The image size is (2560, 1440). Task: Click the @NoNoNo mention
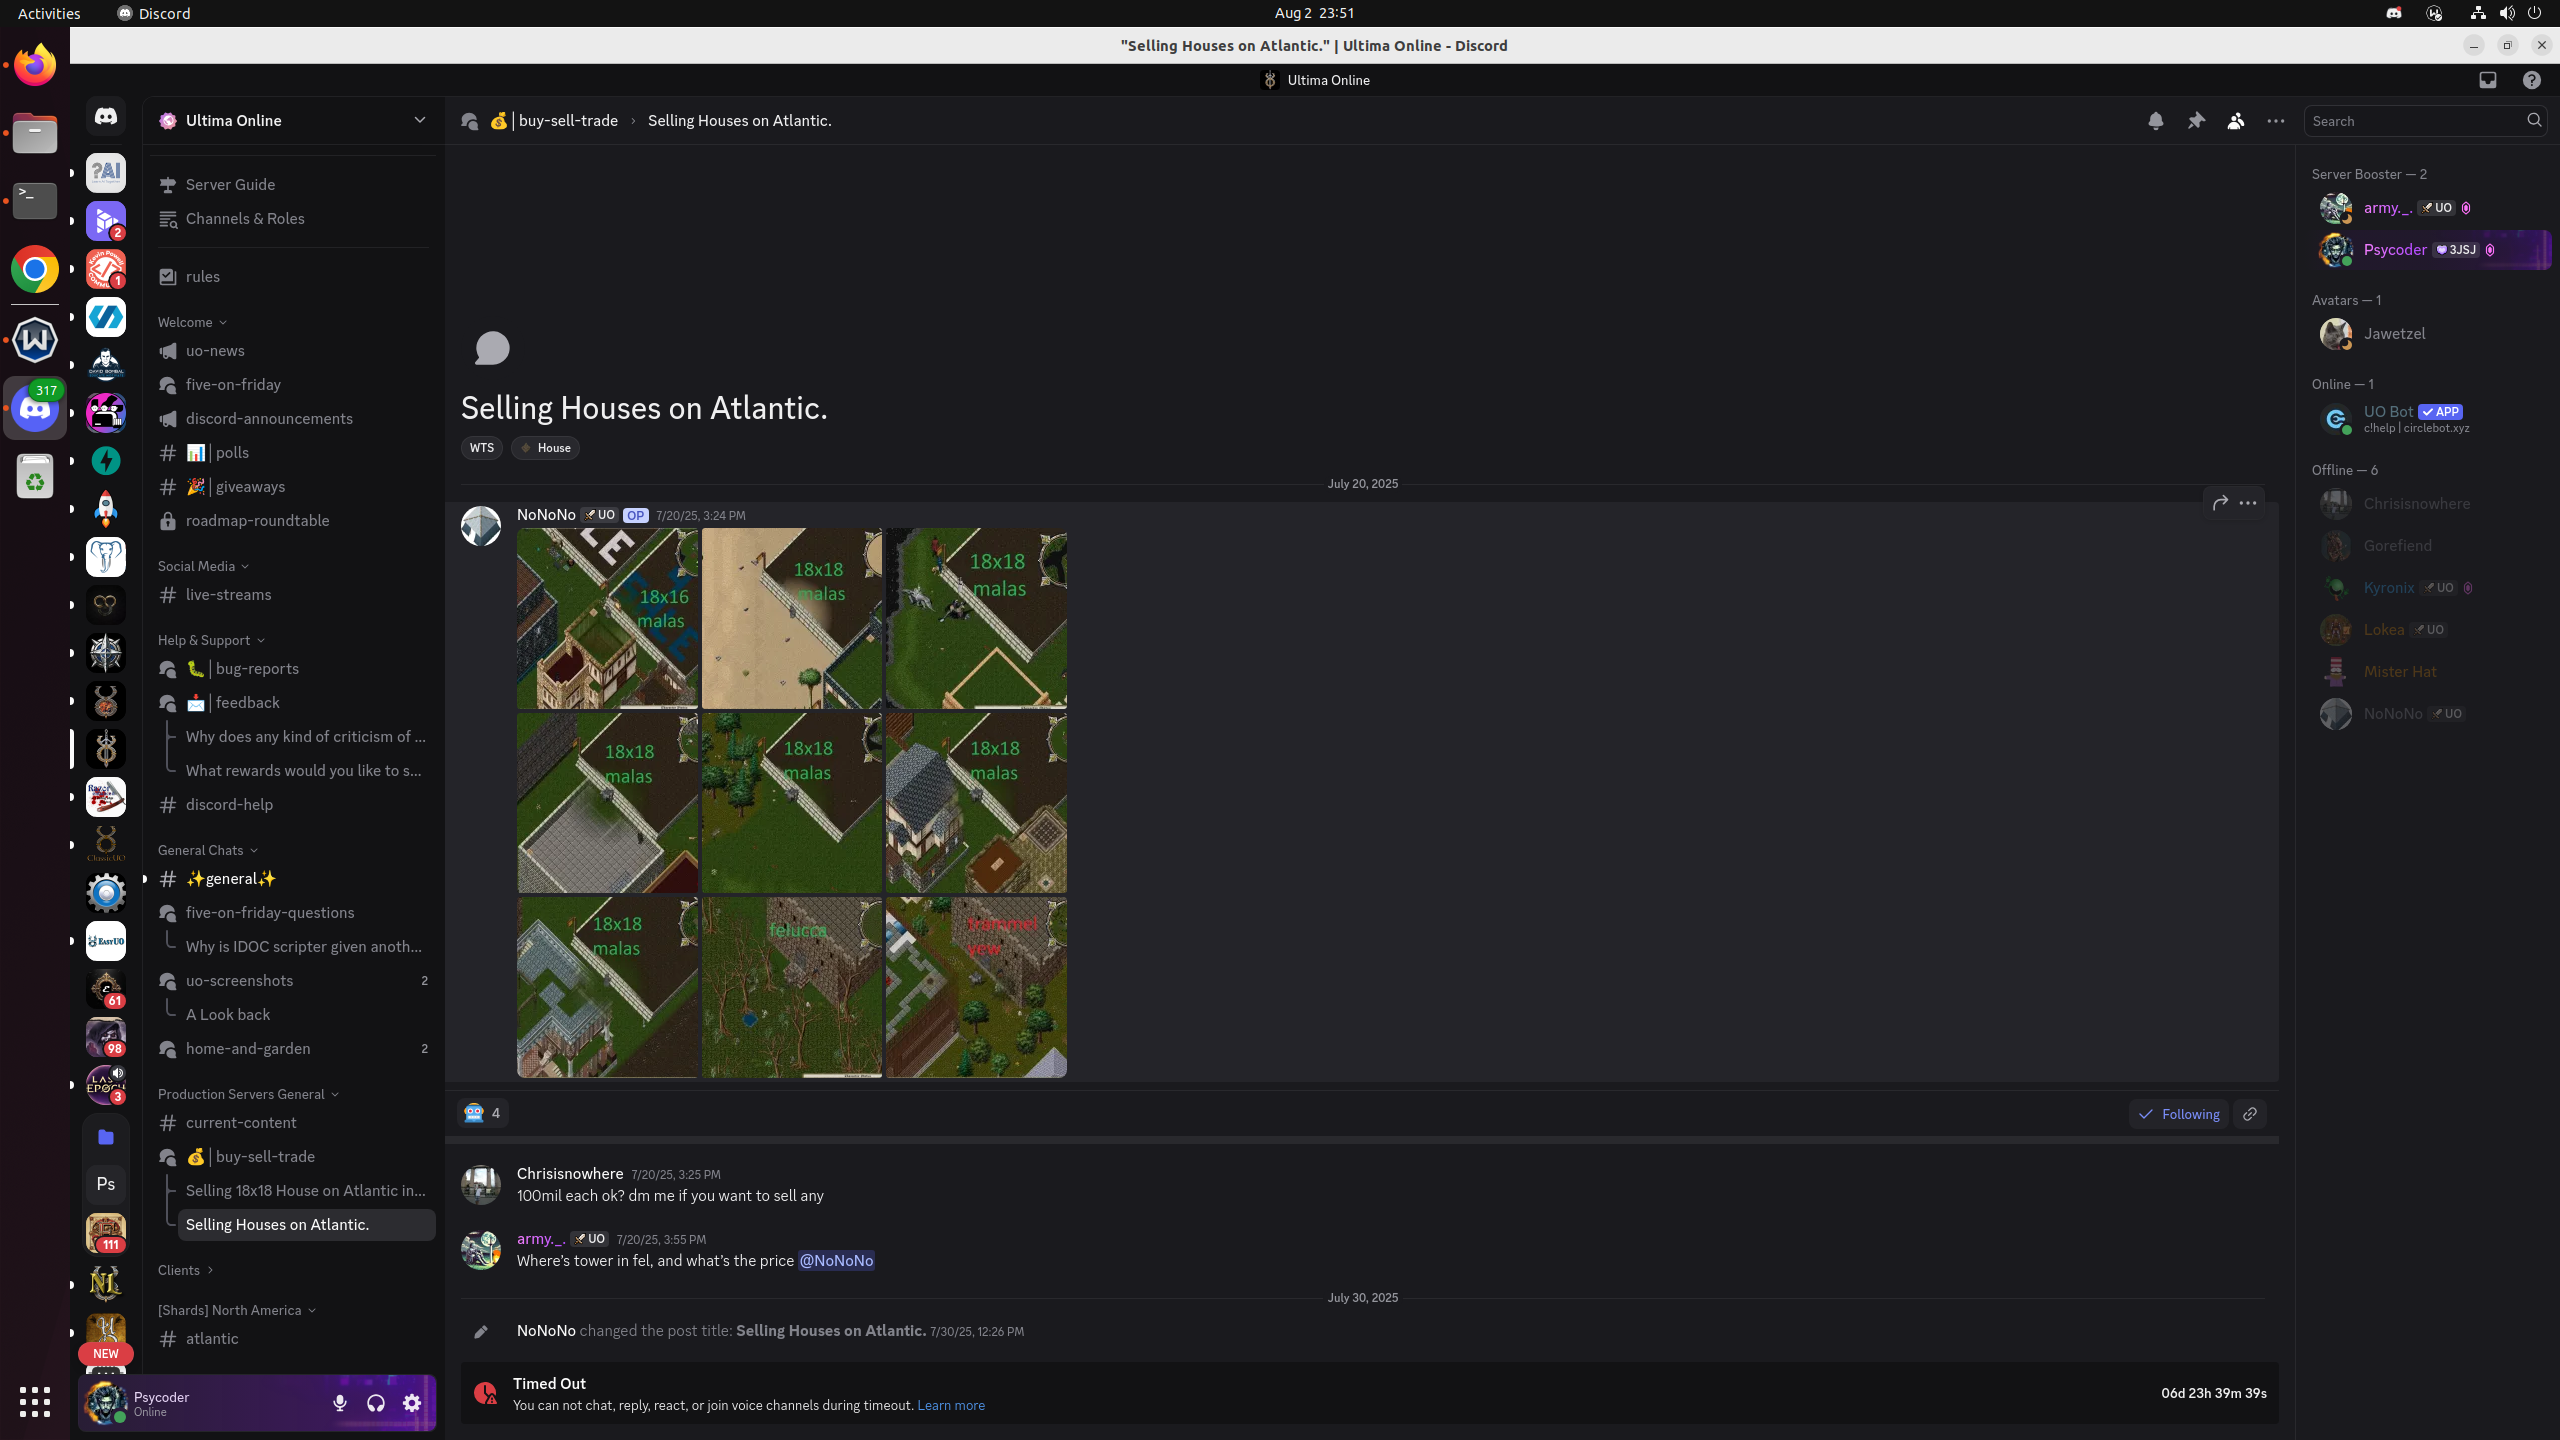coord(836,1260)
